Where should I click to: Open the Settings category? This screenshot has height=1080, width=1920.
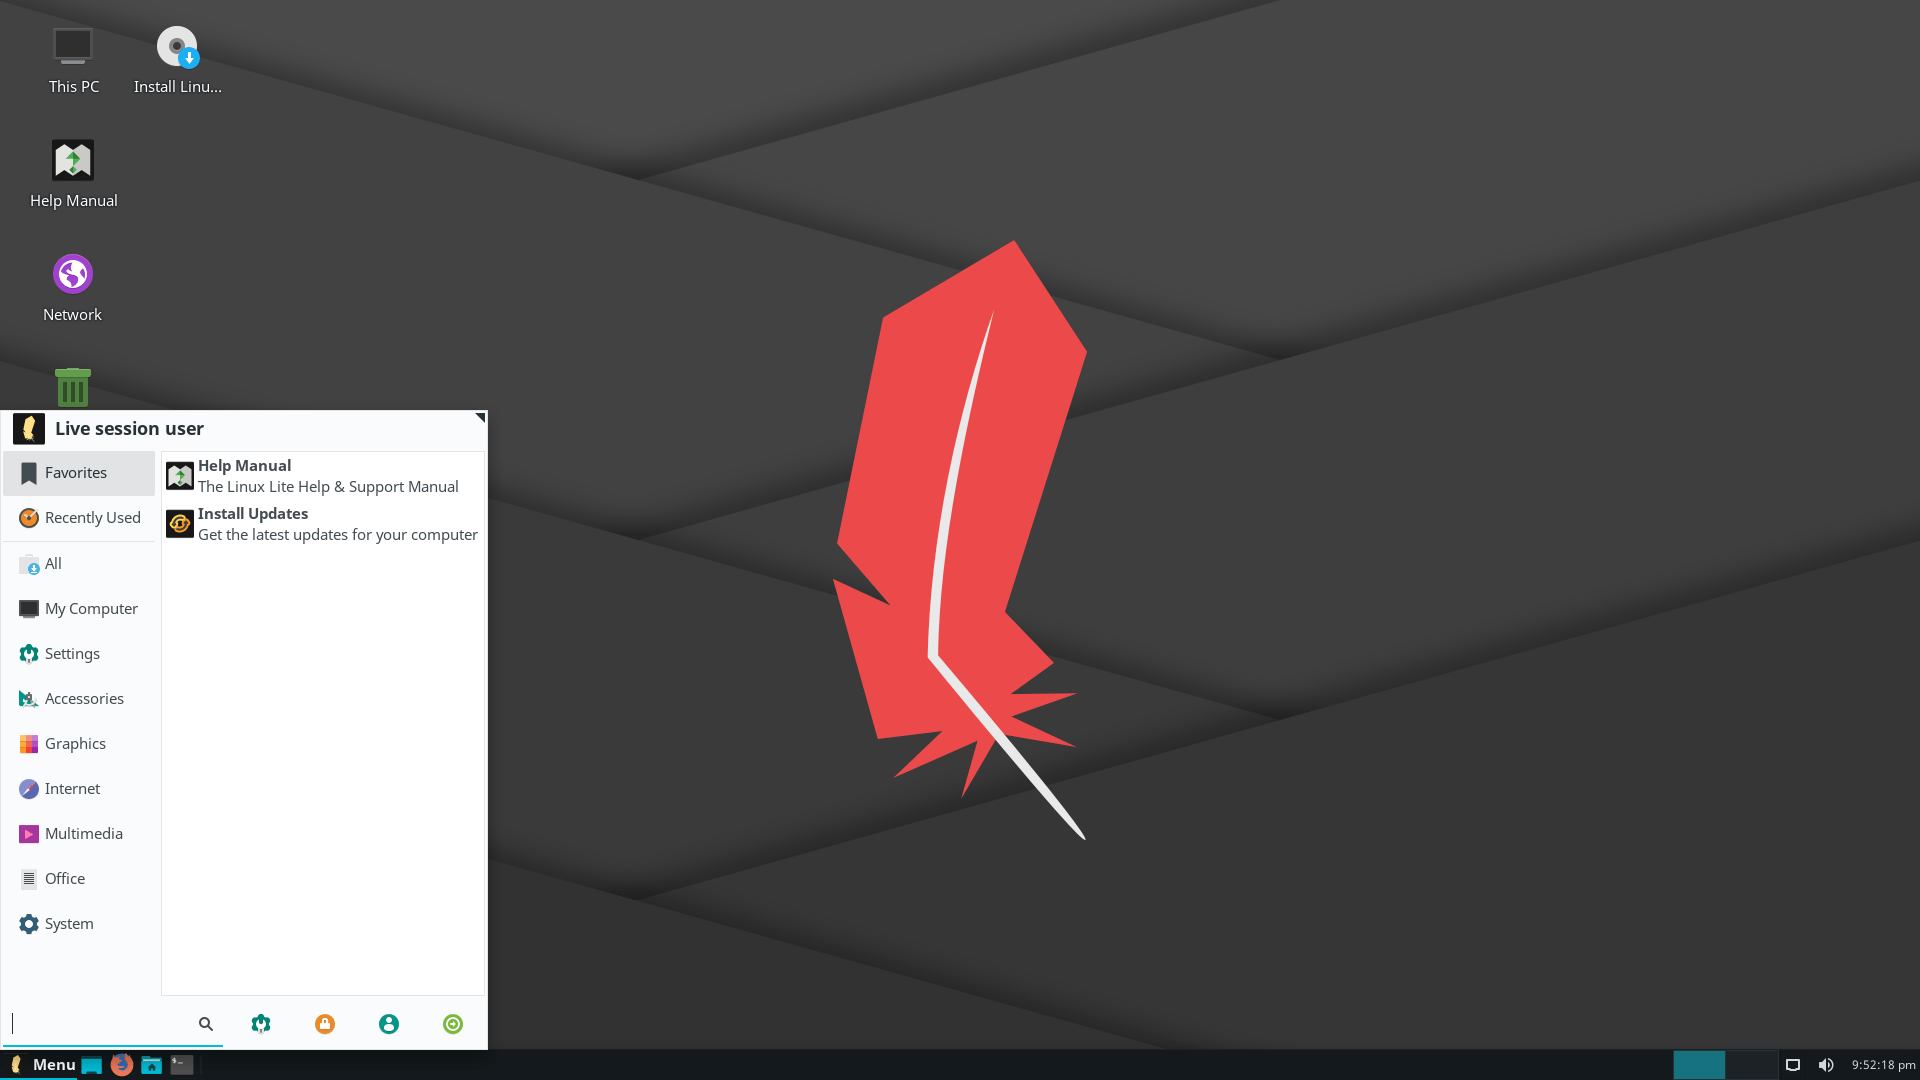coord(79,654)
